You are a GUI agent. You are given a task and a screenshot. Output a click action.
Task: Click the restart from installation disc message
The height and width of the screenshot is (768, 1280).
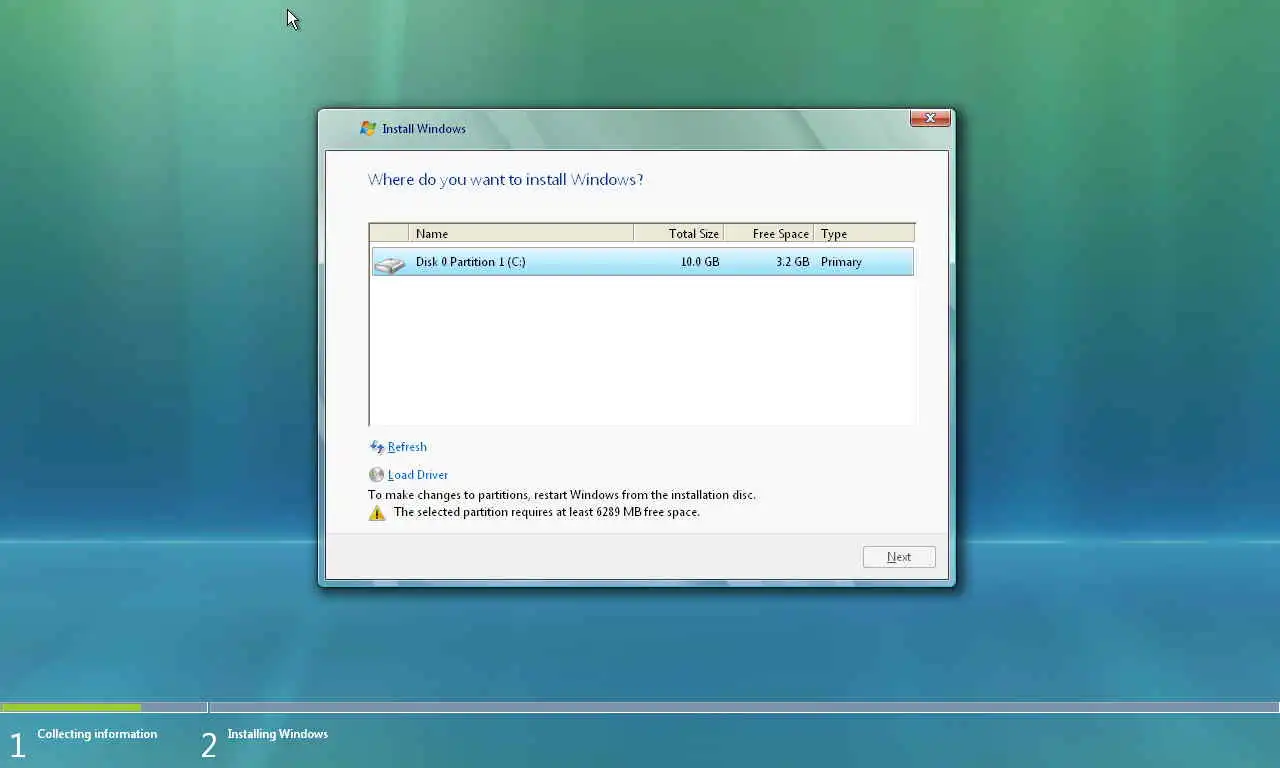[562, 495]
